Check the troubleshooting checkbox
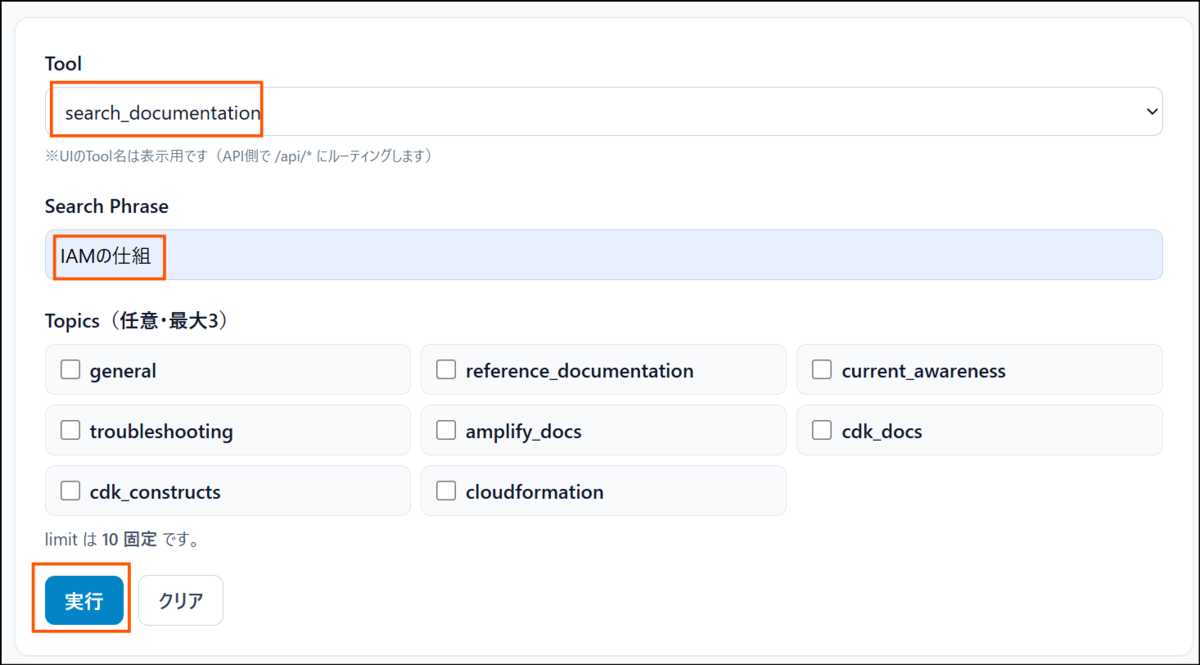1200x665 pixels. (70, 430)
